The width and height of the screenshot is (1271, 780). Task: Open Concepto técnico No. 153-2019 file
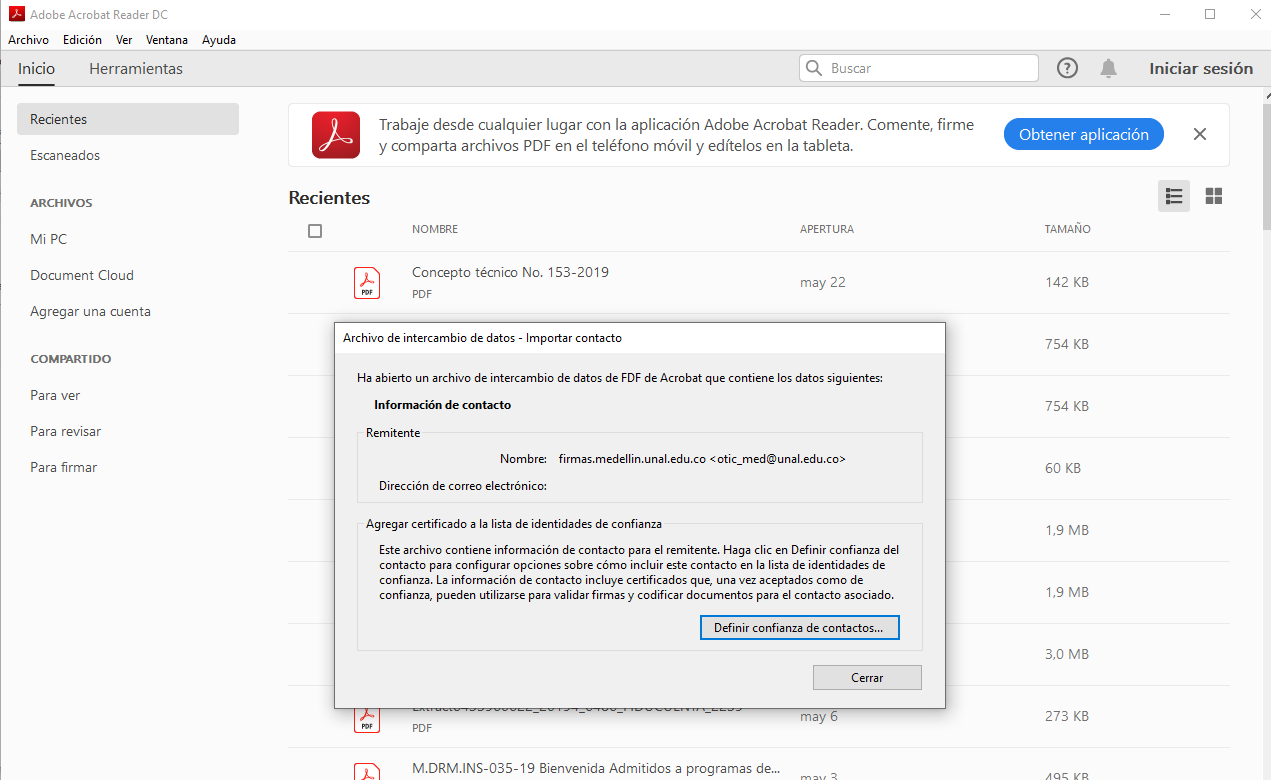(510, 272)
